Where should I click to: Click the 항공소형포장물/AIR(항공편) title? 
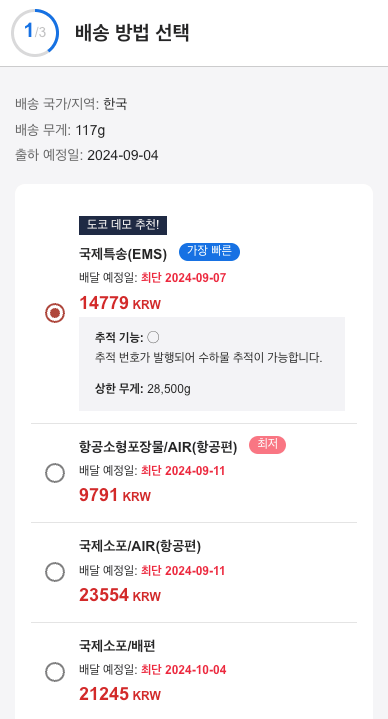tap(158, 447)
